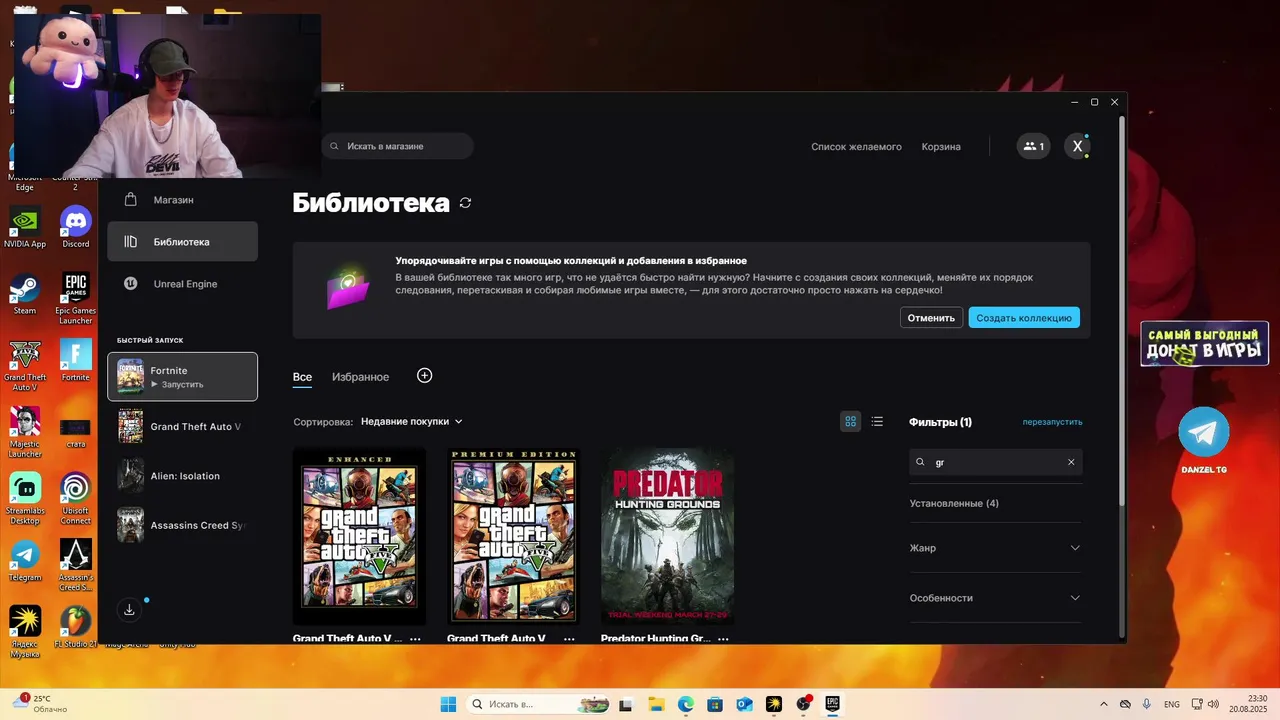Clear the filter search text
1280x720 pixels.
click(1071, 462)
